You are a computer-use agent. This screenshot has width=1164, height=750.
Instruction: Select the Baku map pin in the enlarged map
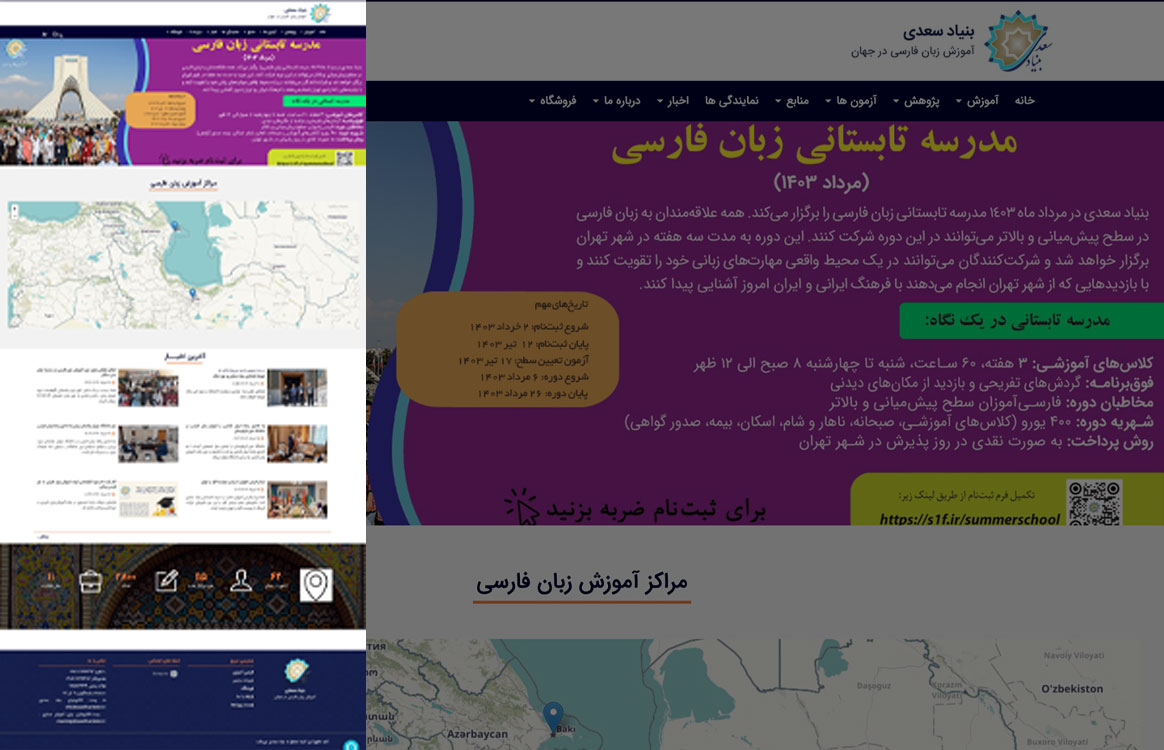click(x=553, y=717)
